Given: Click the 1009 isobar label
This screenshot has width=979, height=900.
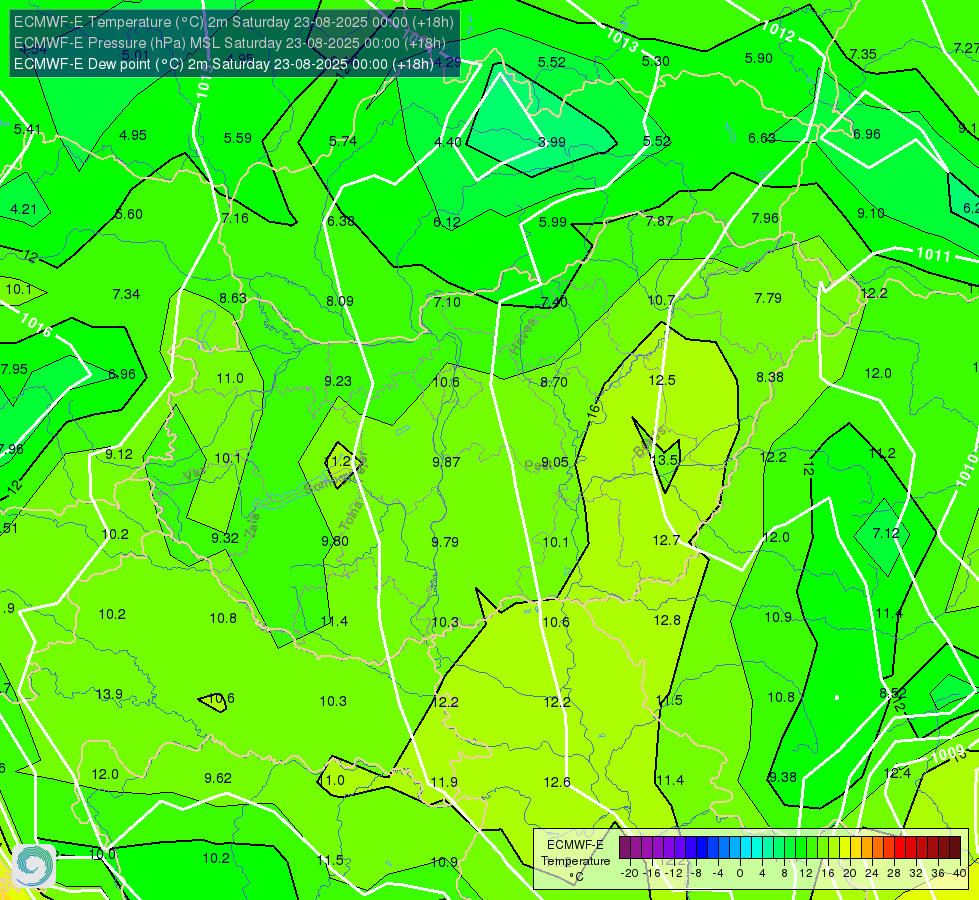Looking at the screenshot, I should [x=948, y=754].
